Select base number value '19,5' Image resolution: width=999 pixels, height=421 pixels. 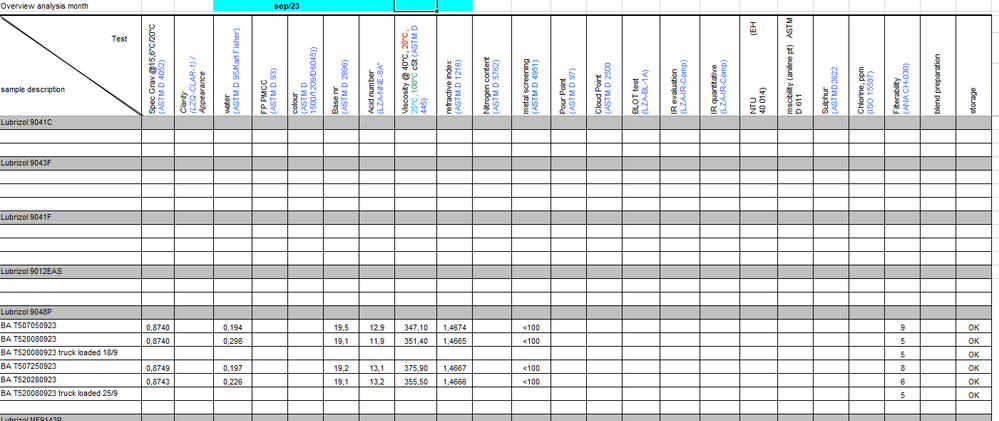341,327
